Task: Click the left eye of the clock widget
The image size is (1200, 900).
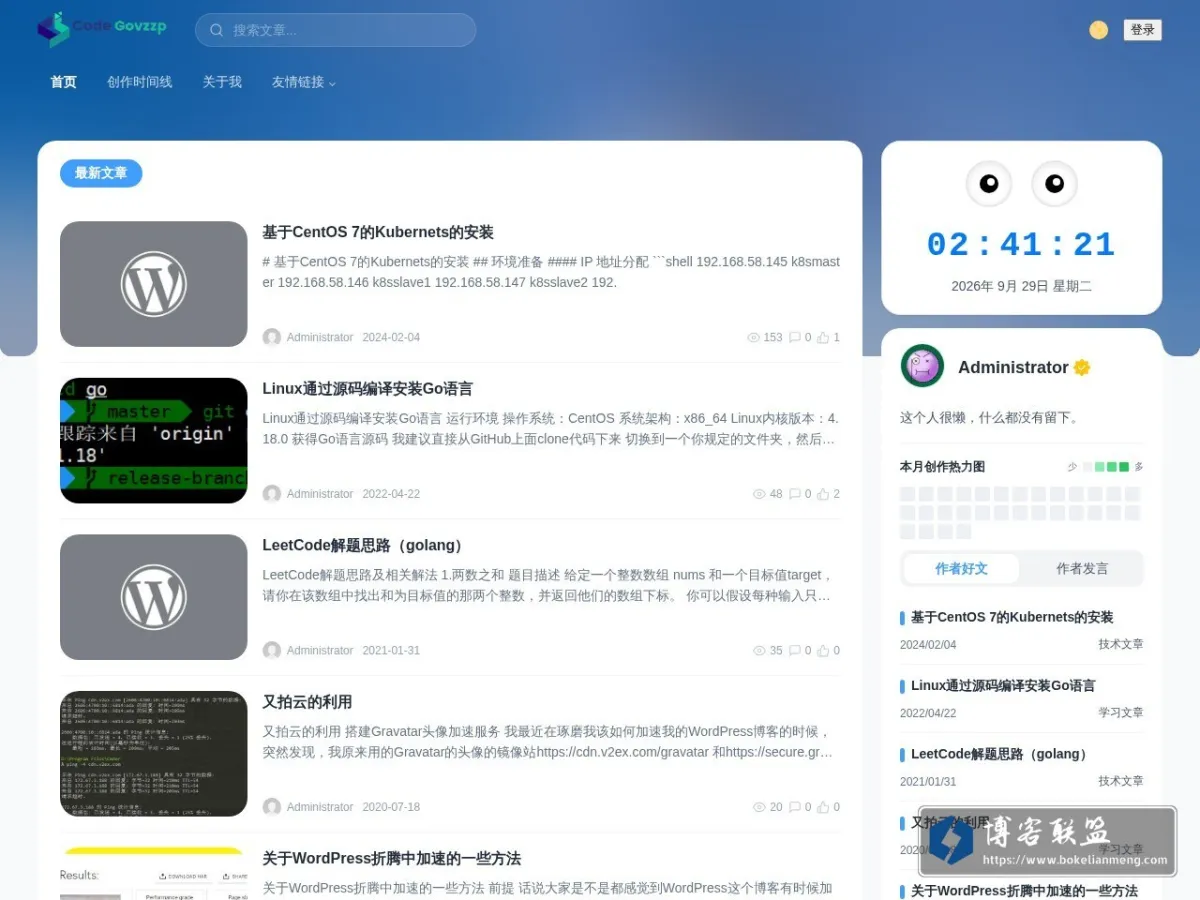Action: (988, 184)
